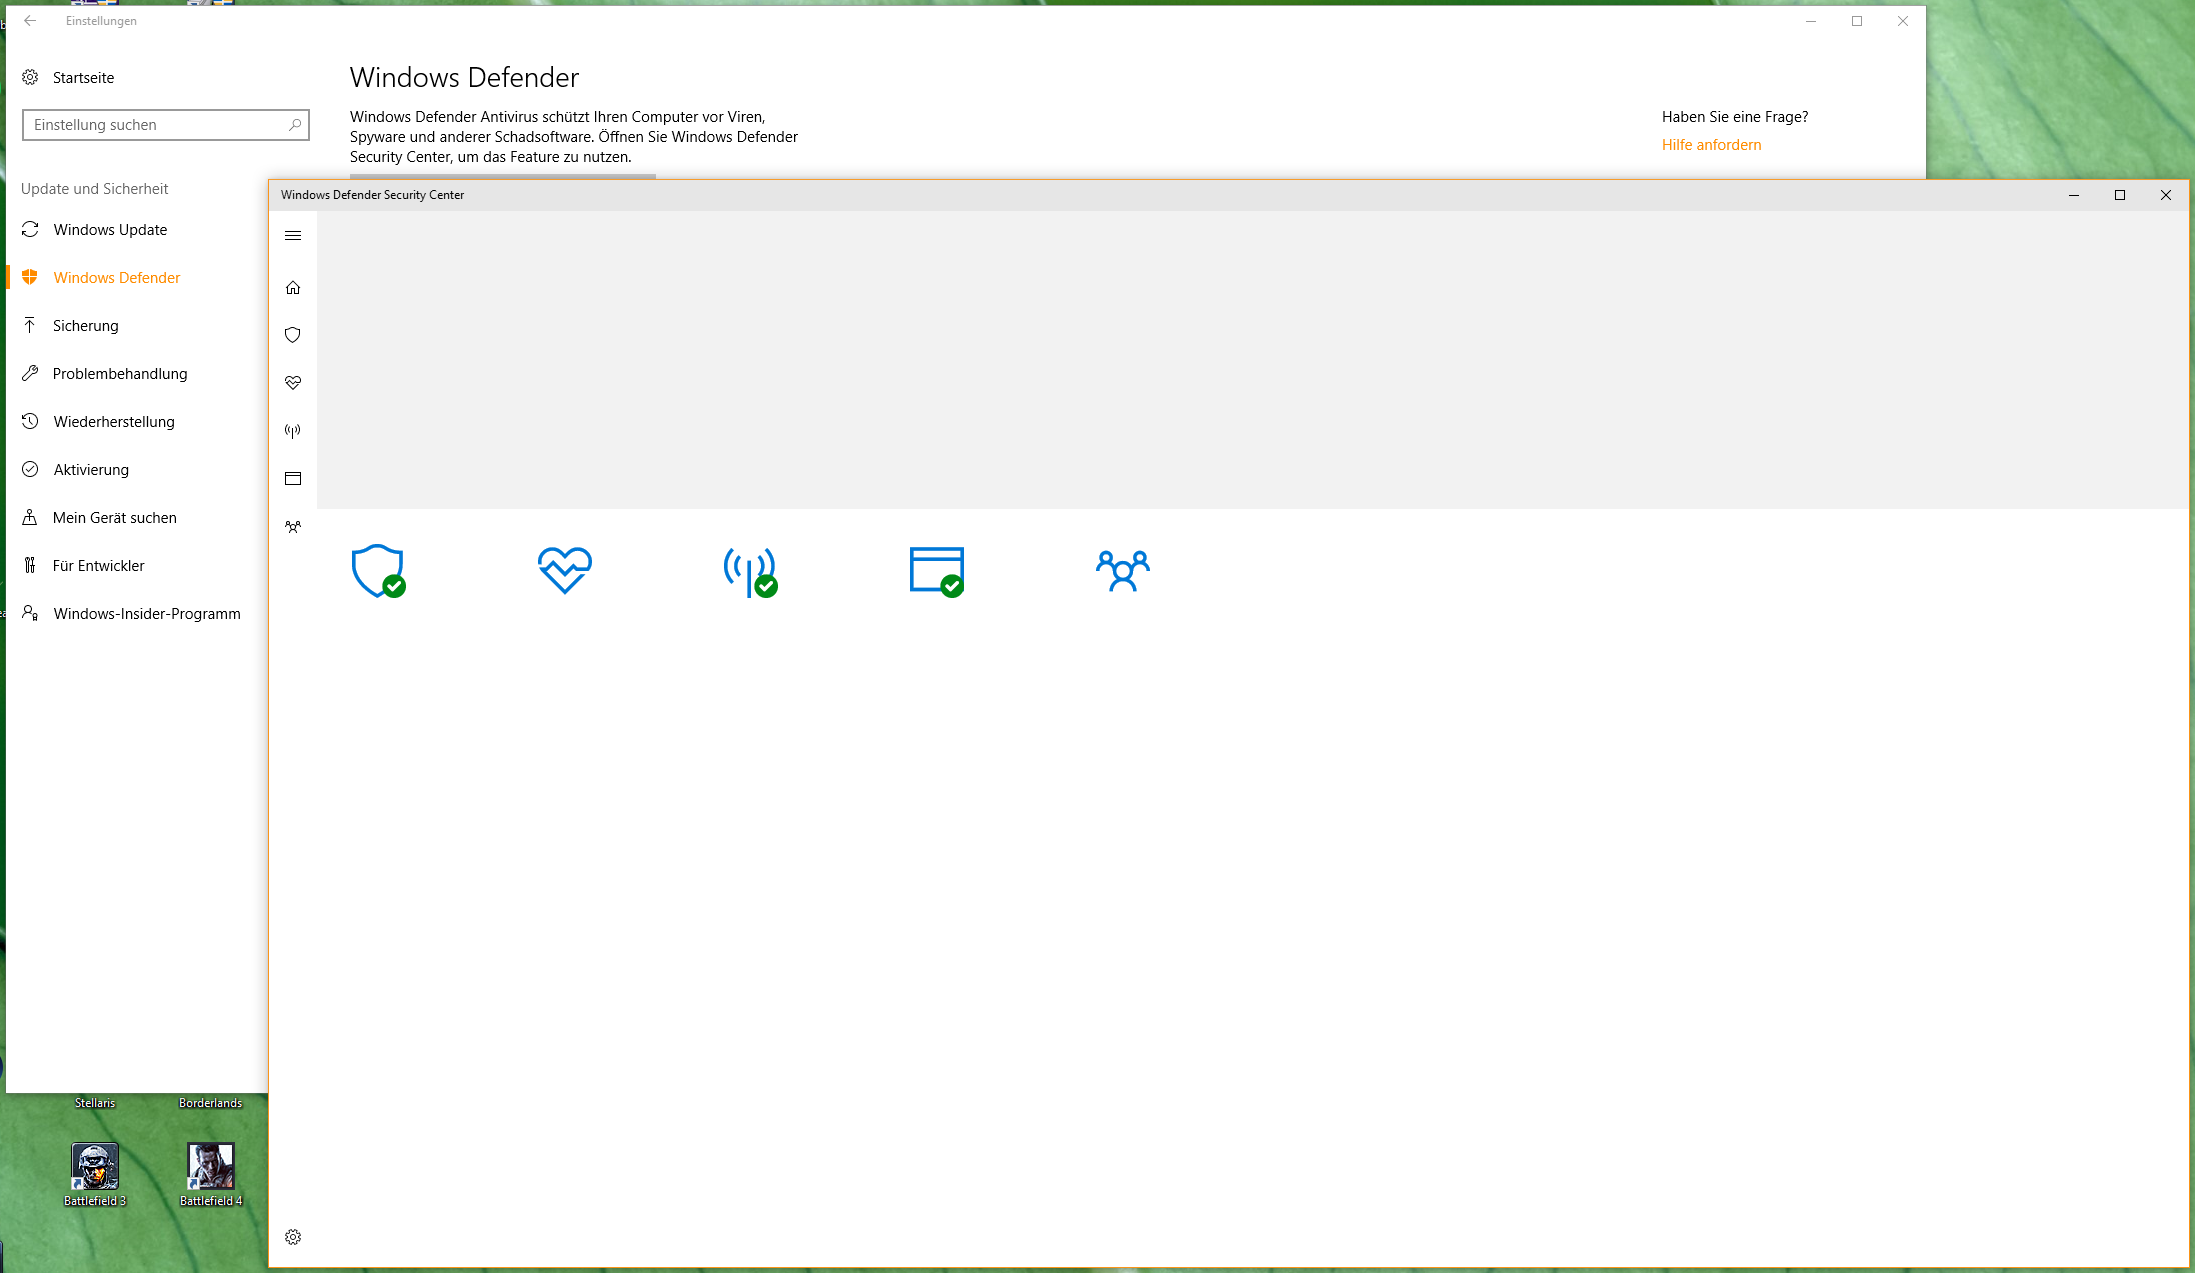Open family options icon in sidebar

point(293,527)
